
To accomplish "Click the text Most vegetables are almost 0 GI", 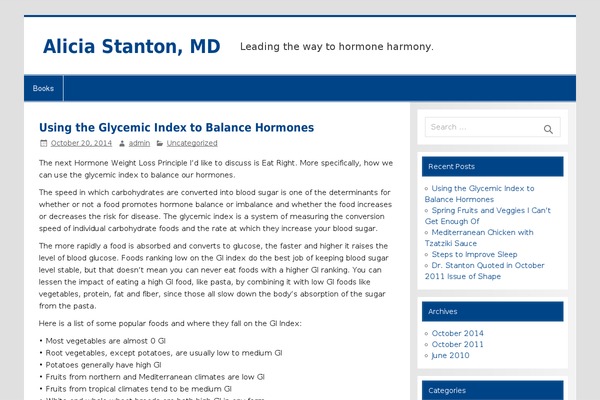I will point(106,341).
